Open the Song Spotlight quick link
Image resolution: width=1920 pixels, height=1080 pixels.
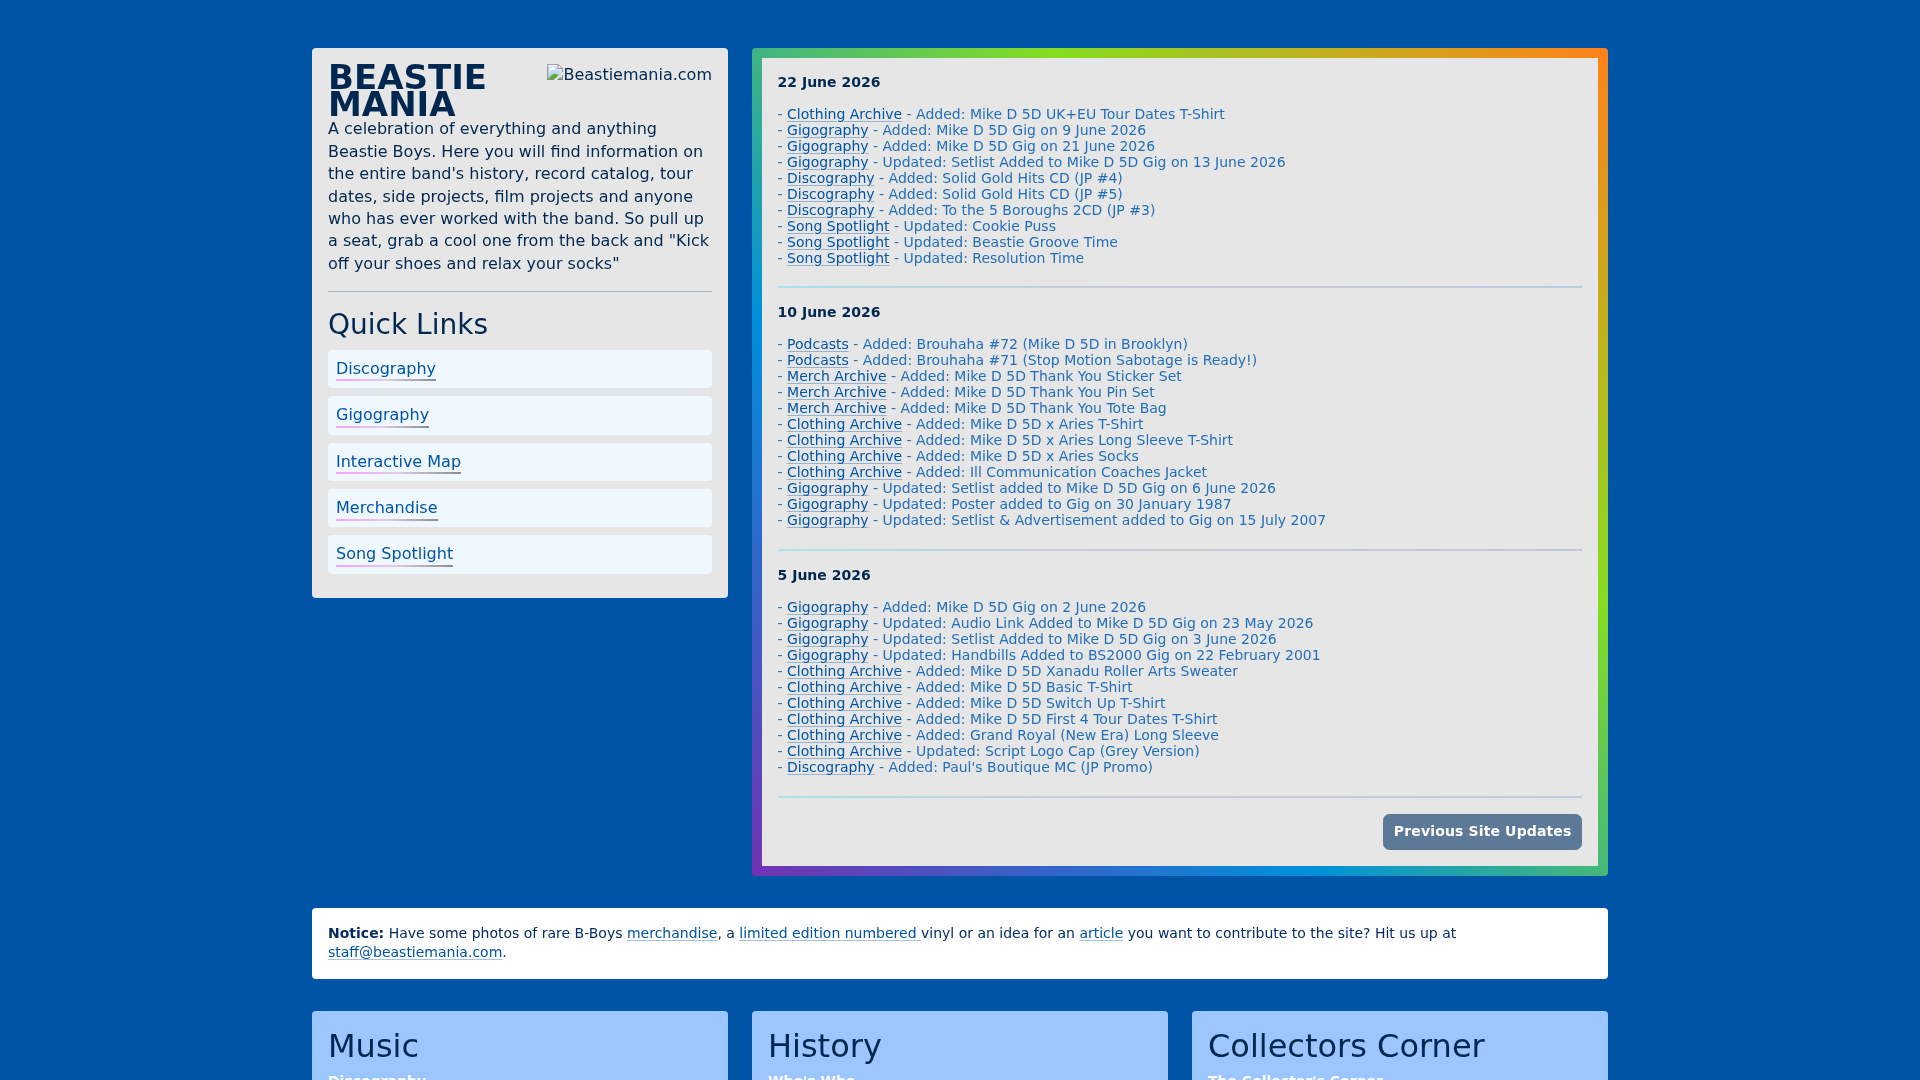click(x=394, y=554)
